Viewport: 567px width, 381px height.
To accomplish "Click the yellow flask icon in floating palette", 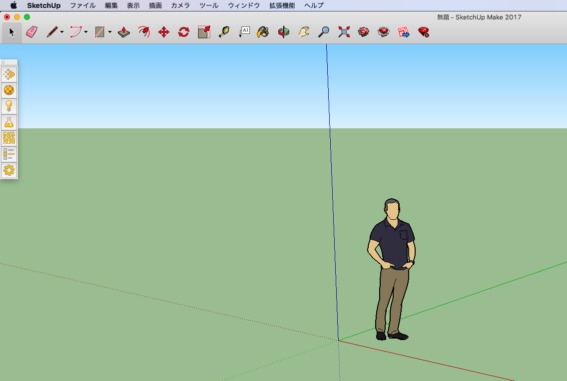I will [9, 122].
